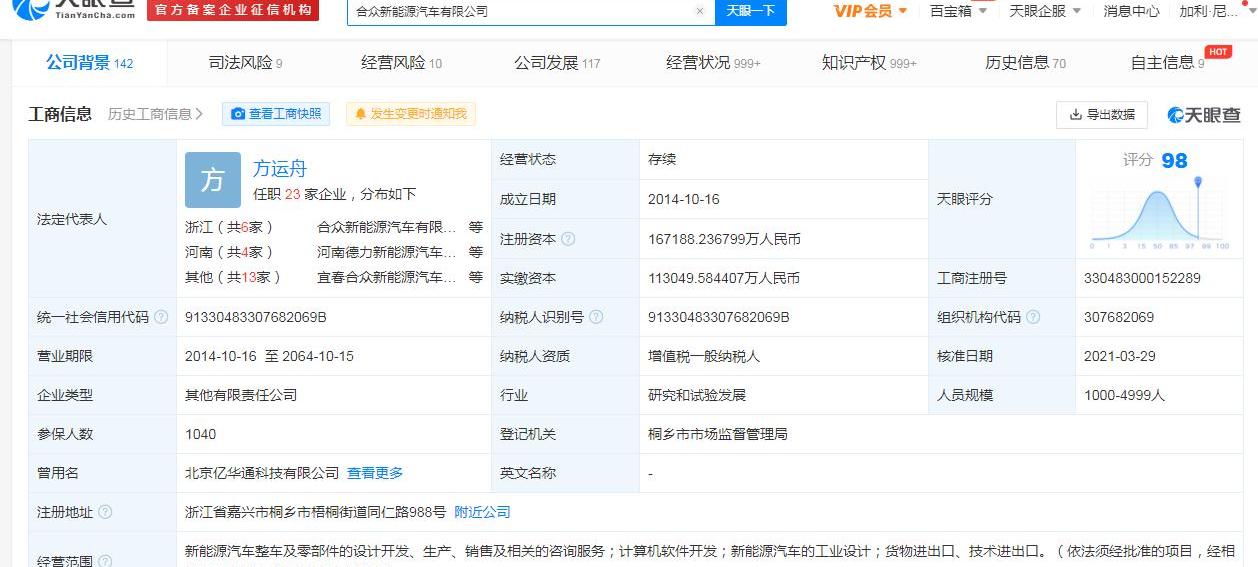
Task: Open the 加利·尼 user account menu
Action: click(1215, 11)
